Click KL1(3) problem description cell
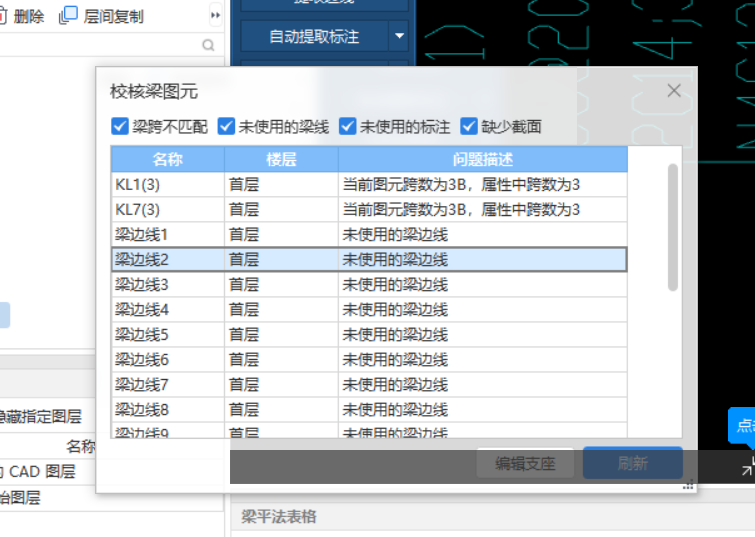 point(483,184)
